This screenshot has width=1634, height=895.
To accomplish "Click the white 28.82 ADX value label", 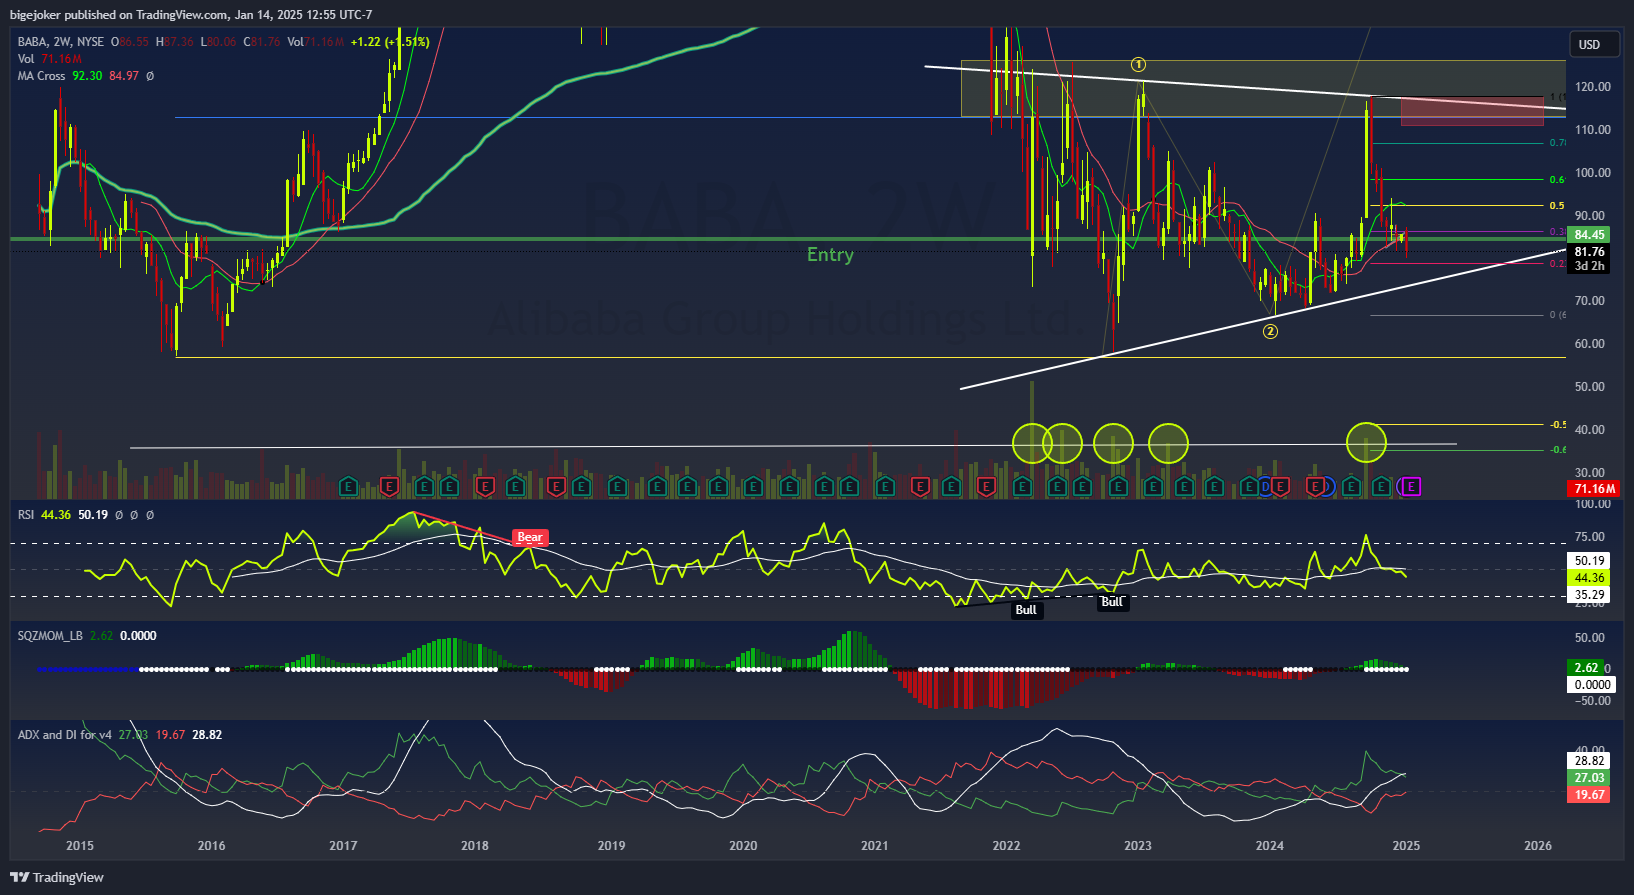I will (1589, 761).
